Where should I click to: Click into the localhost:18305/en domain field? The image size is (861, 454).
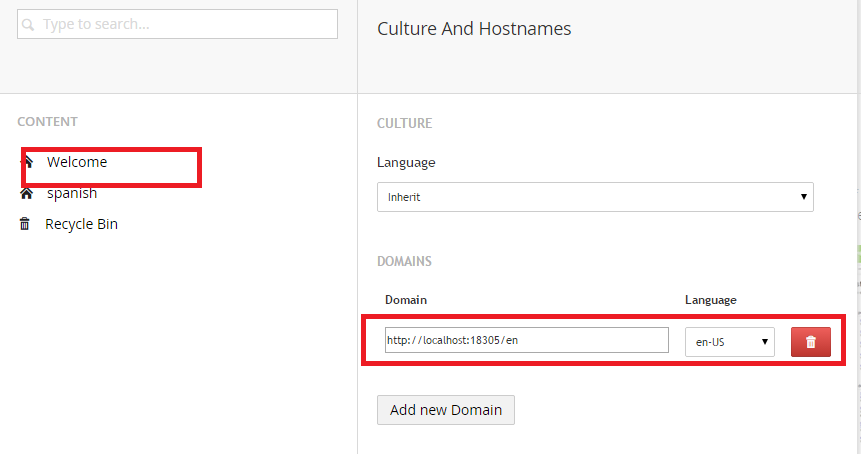pyautogui.click(x=526, y=340)
